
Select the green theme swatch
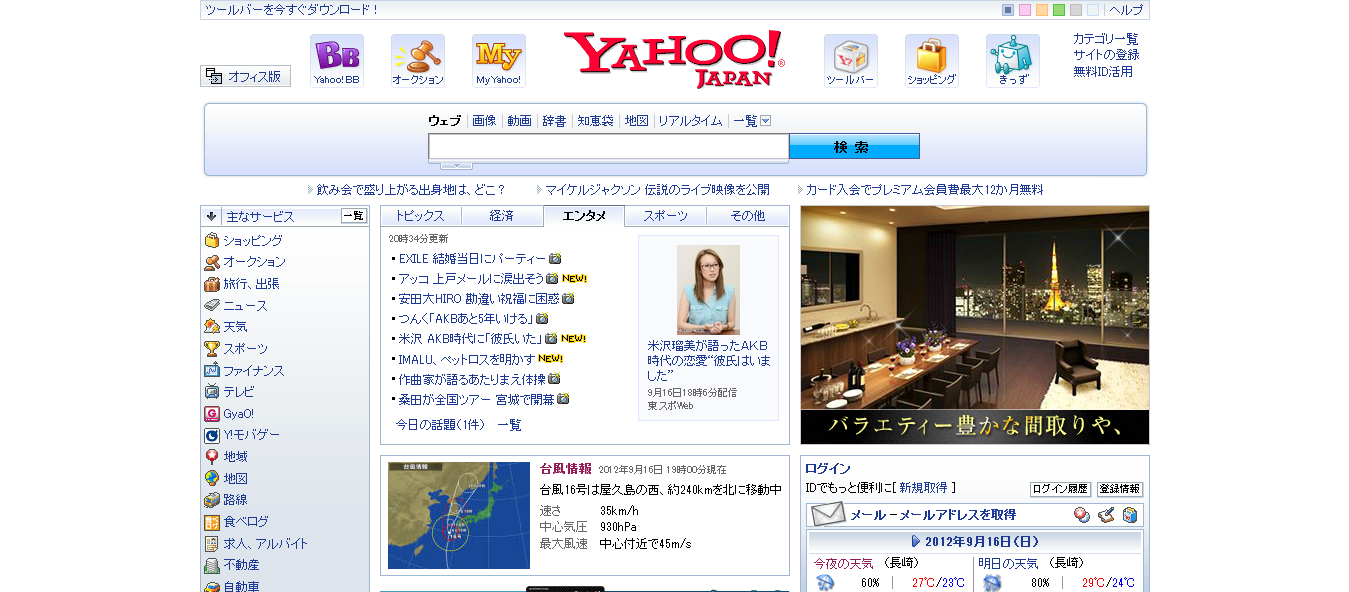coord(1059,10)
